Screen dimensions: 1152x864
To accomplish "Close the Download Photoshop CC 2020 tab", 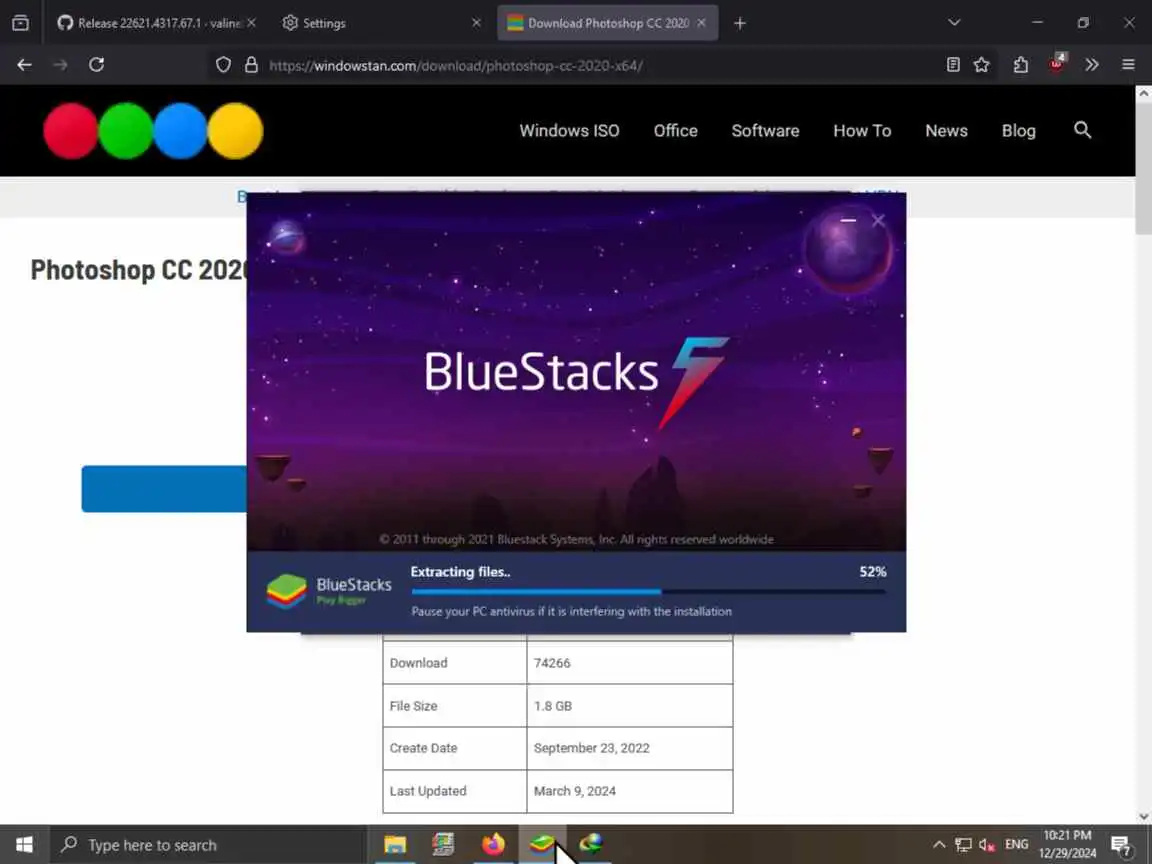I will 702,23.
